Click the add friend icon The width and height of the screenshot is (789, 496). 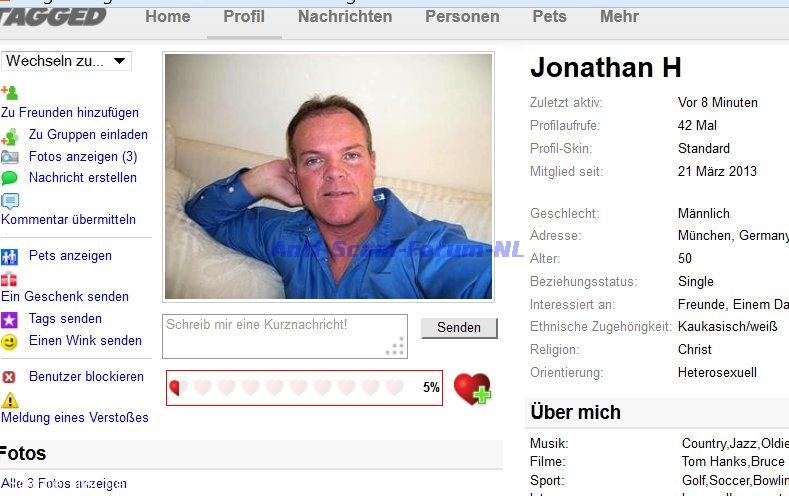point(10,93)
